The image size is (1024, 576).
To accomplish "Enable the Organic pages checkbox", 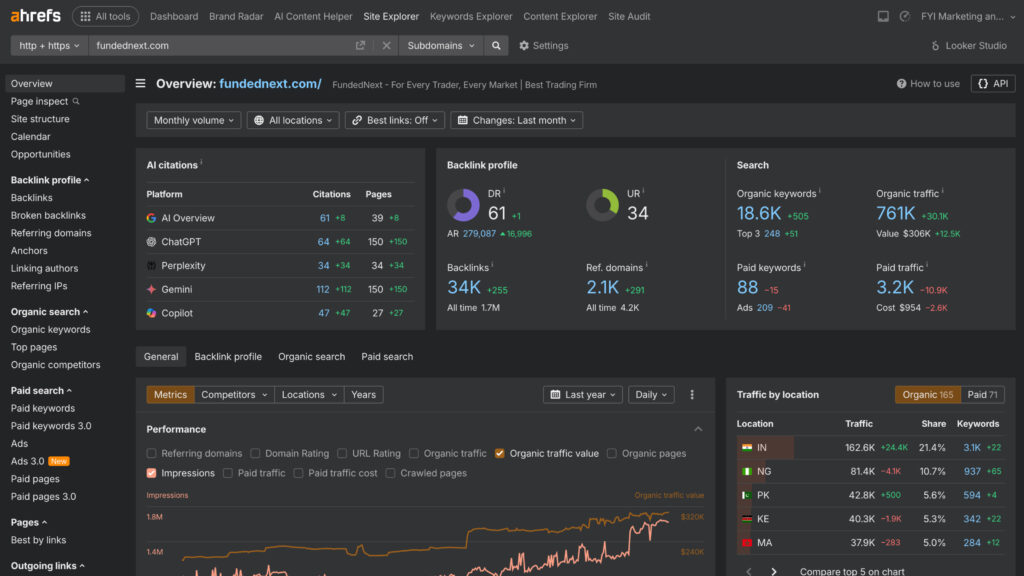I will coord(612,453).
